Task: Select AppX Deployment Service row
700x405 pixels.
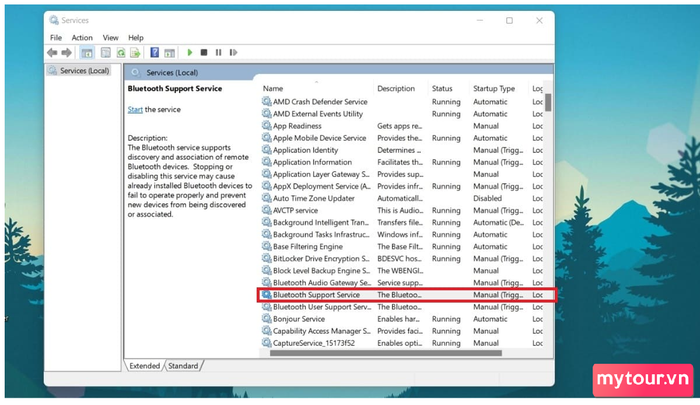Action: (402, 186)
